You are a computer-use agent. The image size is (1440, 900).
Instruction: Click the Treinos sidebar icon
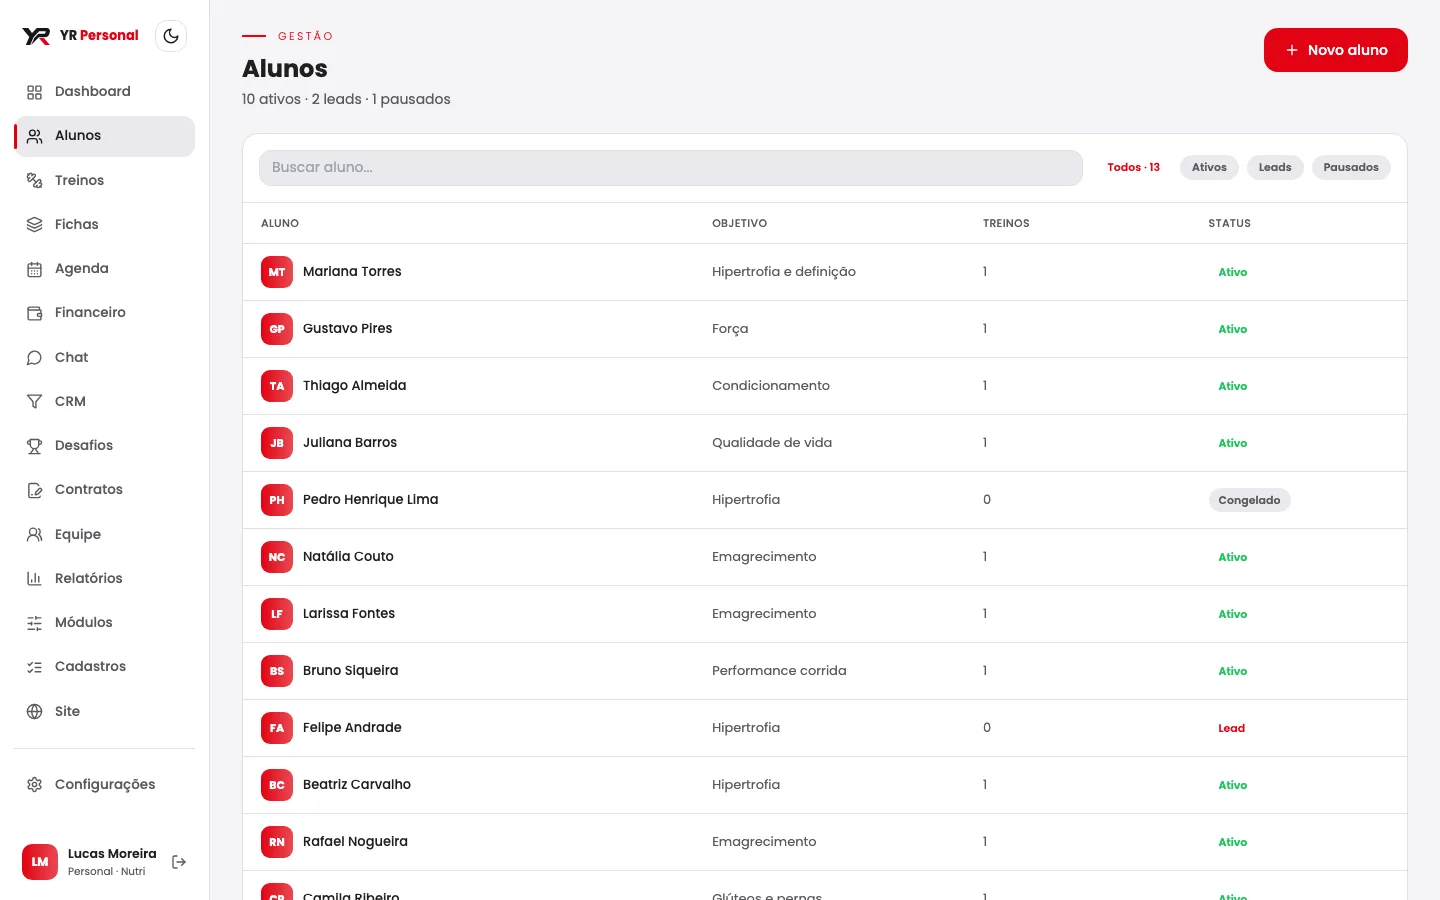tap(35, 180)
